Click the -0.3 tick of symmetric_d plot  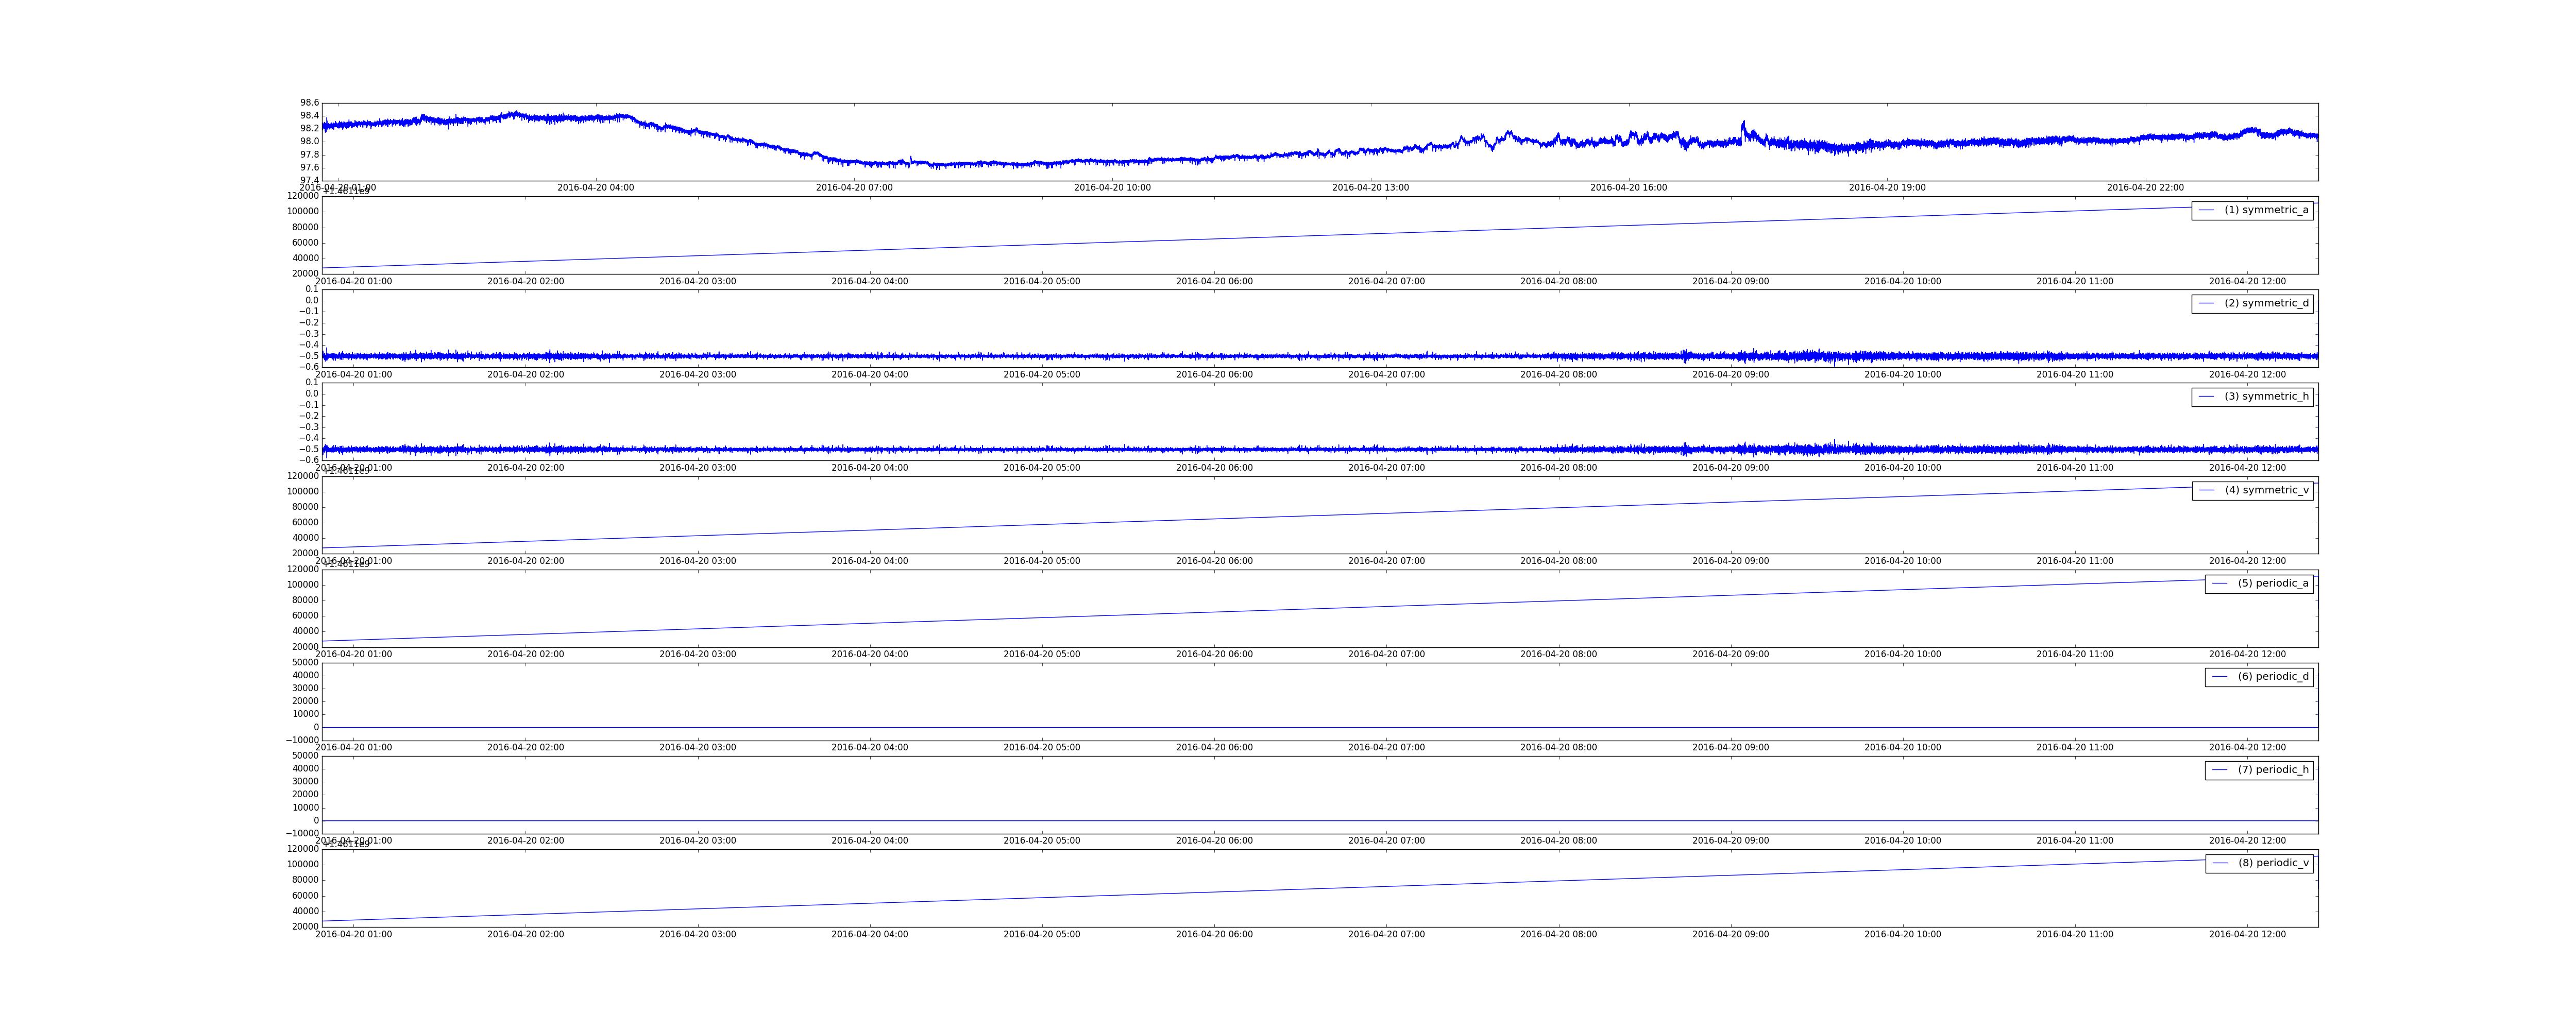[308, 334]
